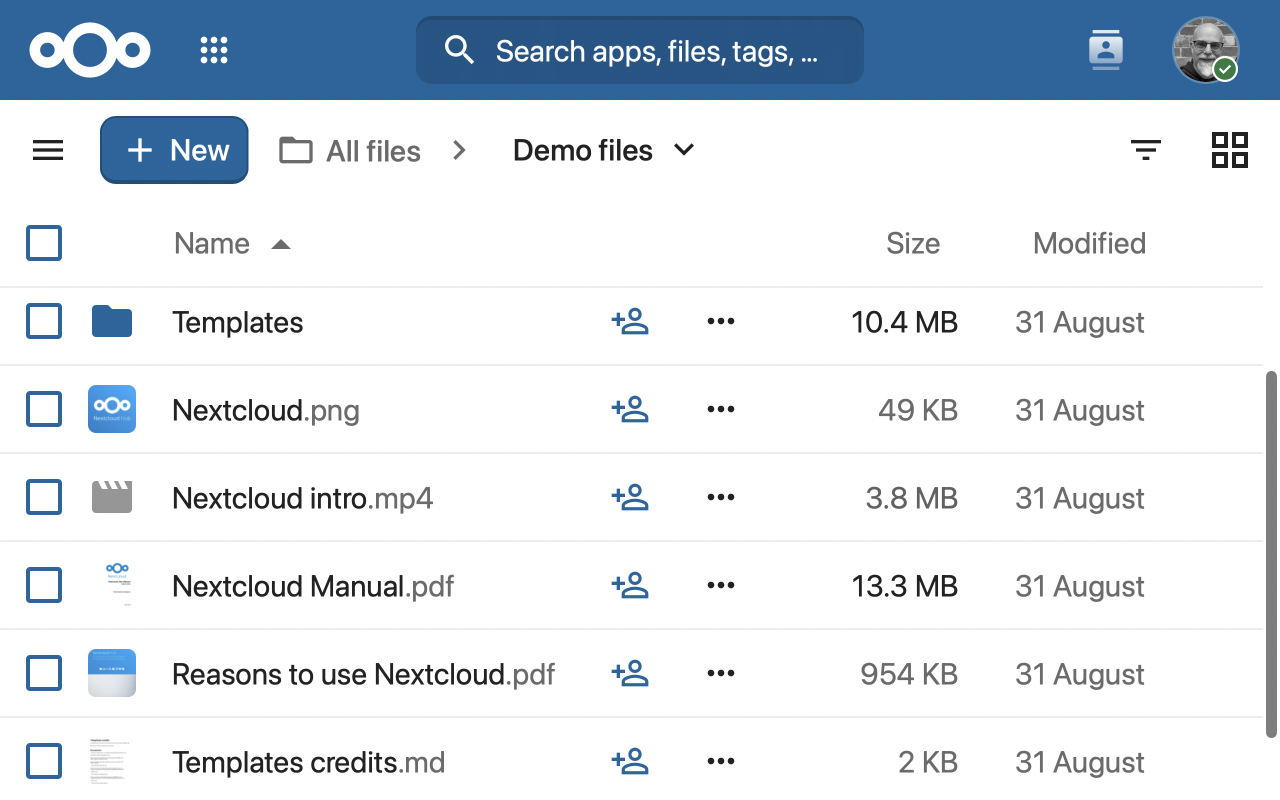Open Reasons to use Nextcloud.pdf name
The image size is (1280, 800).
[364, 674]
